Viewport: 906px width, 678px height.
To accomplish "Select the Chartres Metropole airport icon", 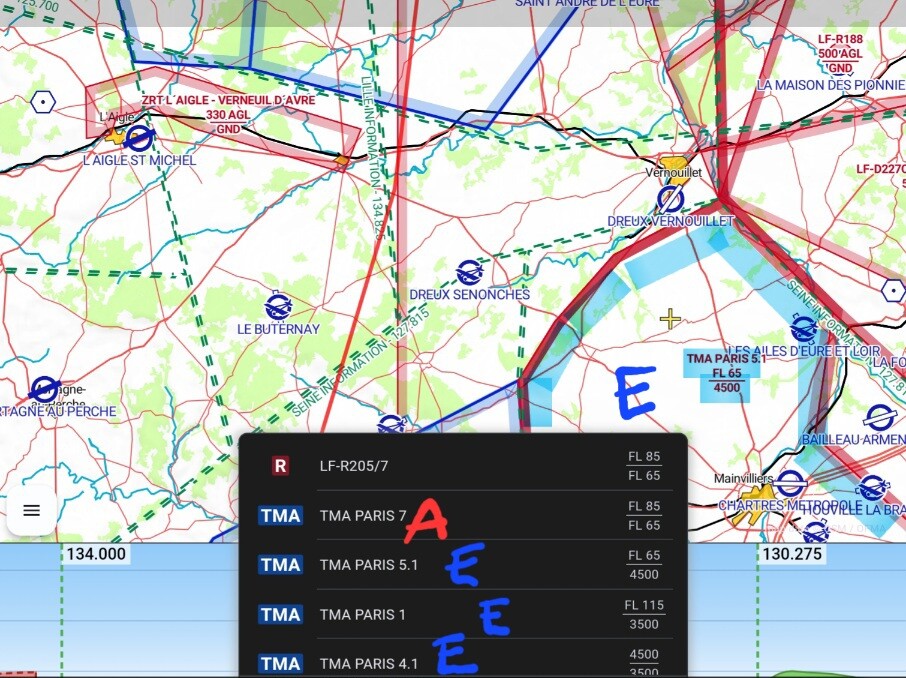I will coord(791,484).
